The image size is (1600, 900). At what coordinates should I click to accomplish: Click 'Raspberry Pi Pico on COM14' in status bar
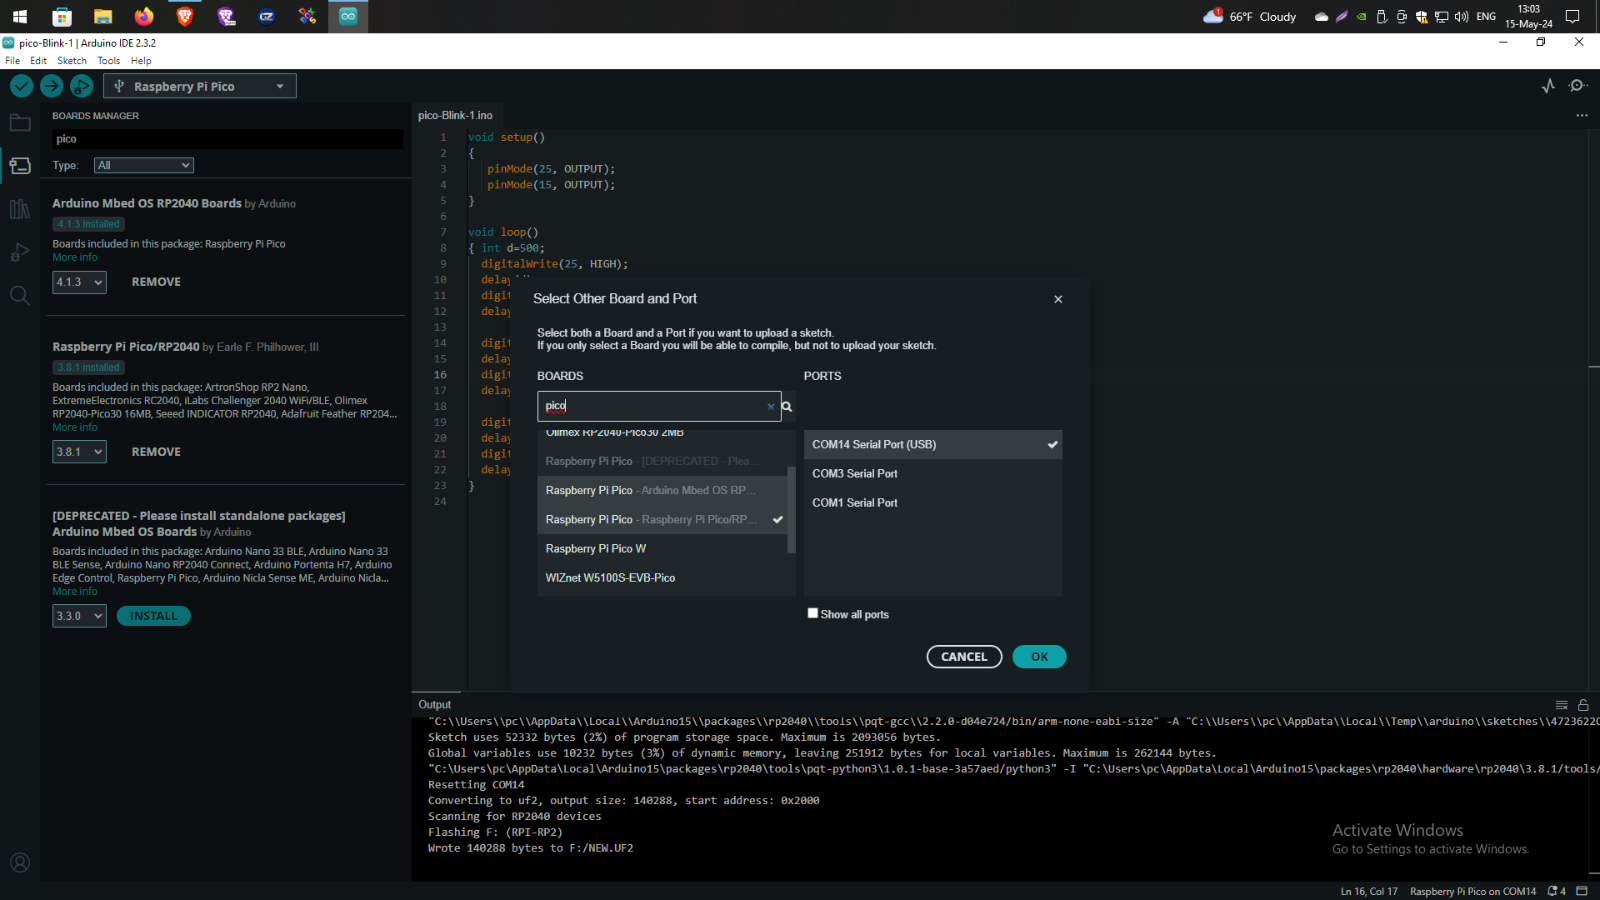[x=1473, y=891]
